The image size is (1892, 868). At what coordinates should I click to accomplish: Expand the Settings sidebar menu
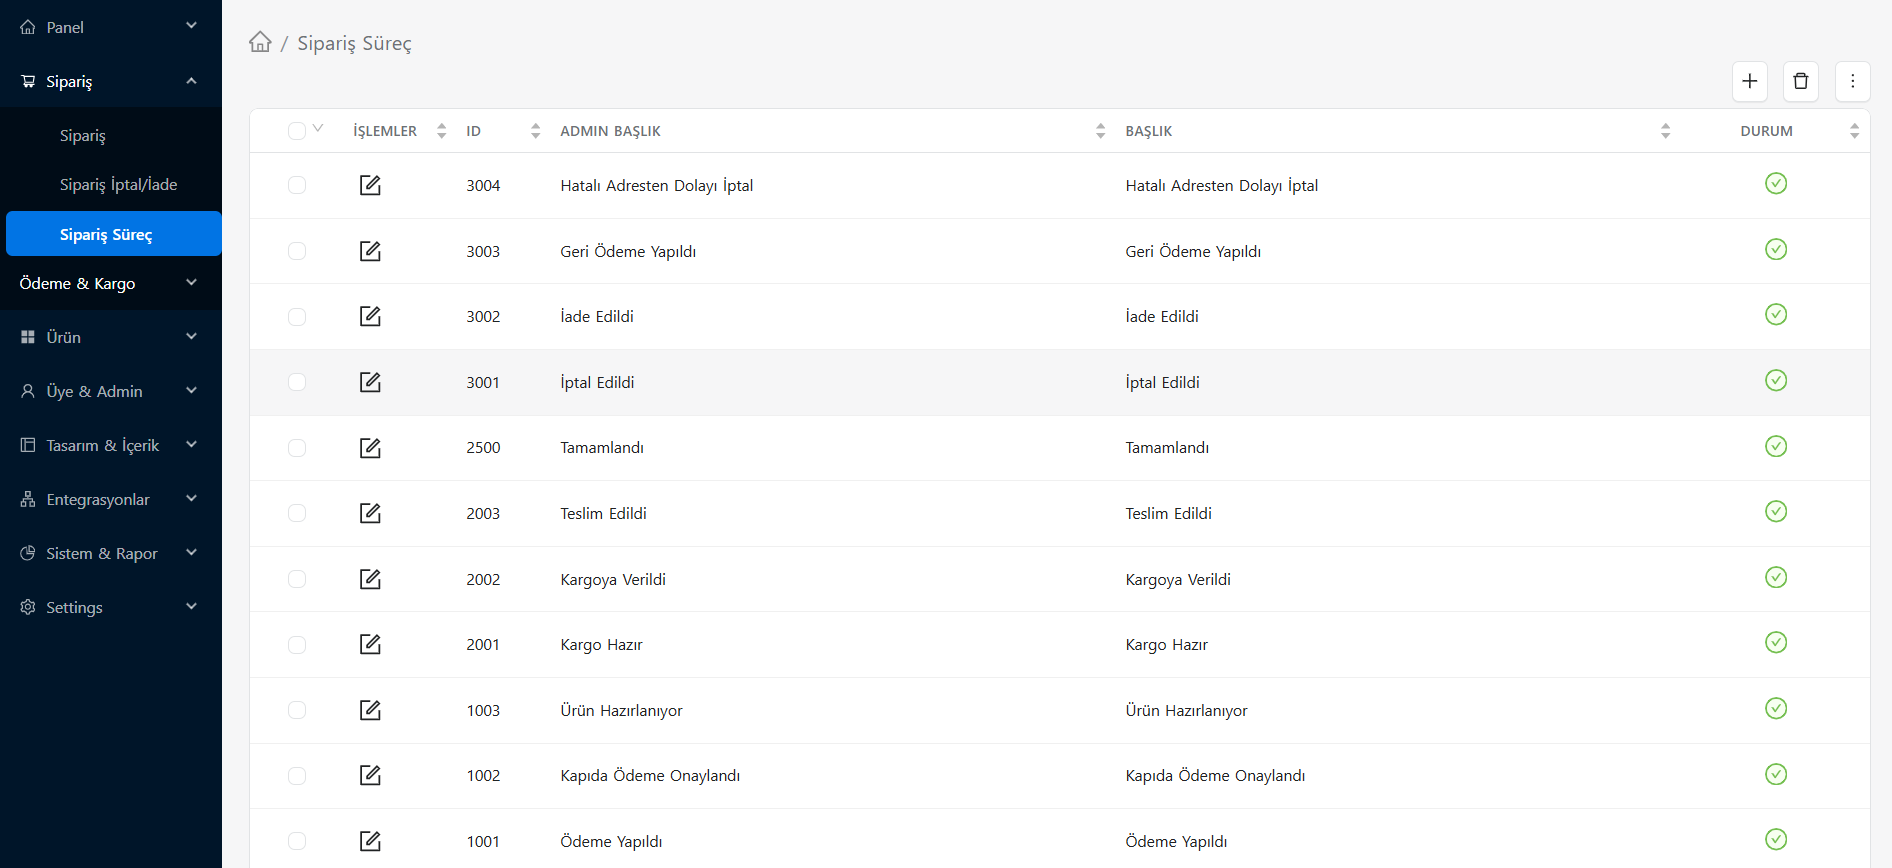tap(110, 607)
